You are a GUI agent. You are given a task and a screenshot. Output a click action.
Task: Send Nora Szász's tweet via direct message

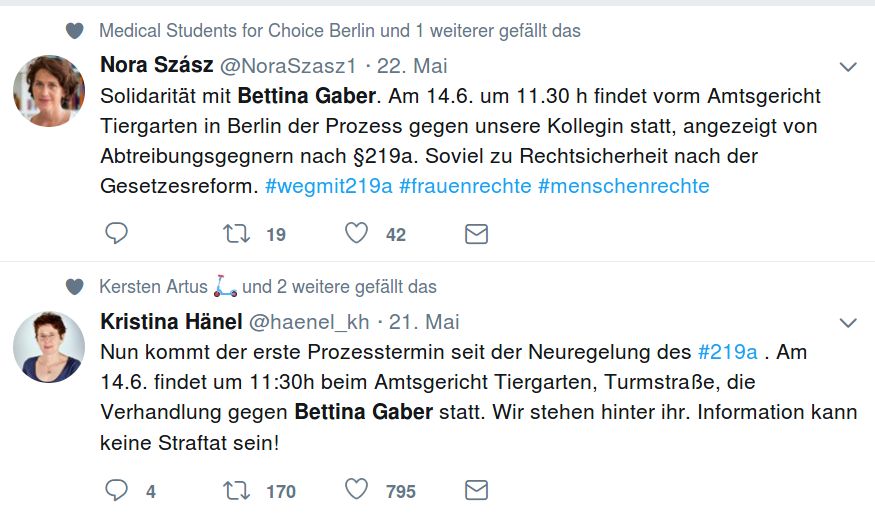[476, 234]
